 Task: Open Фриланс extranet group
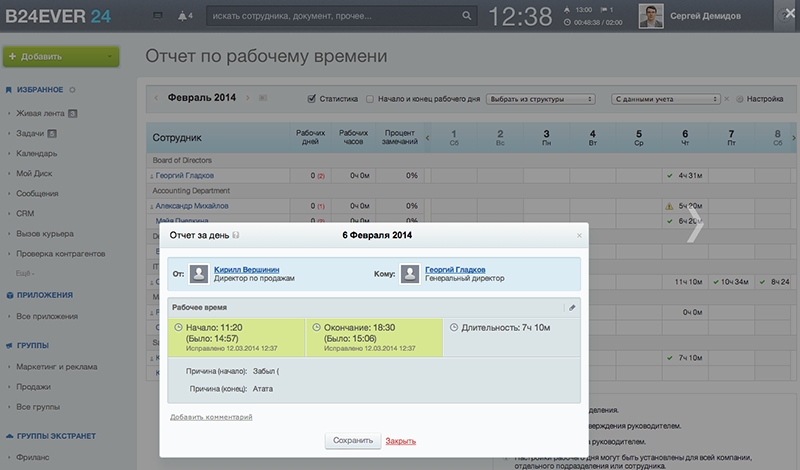[33, 457]
